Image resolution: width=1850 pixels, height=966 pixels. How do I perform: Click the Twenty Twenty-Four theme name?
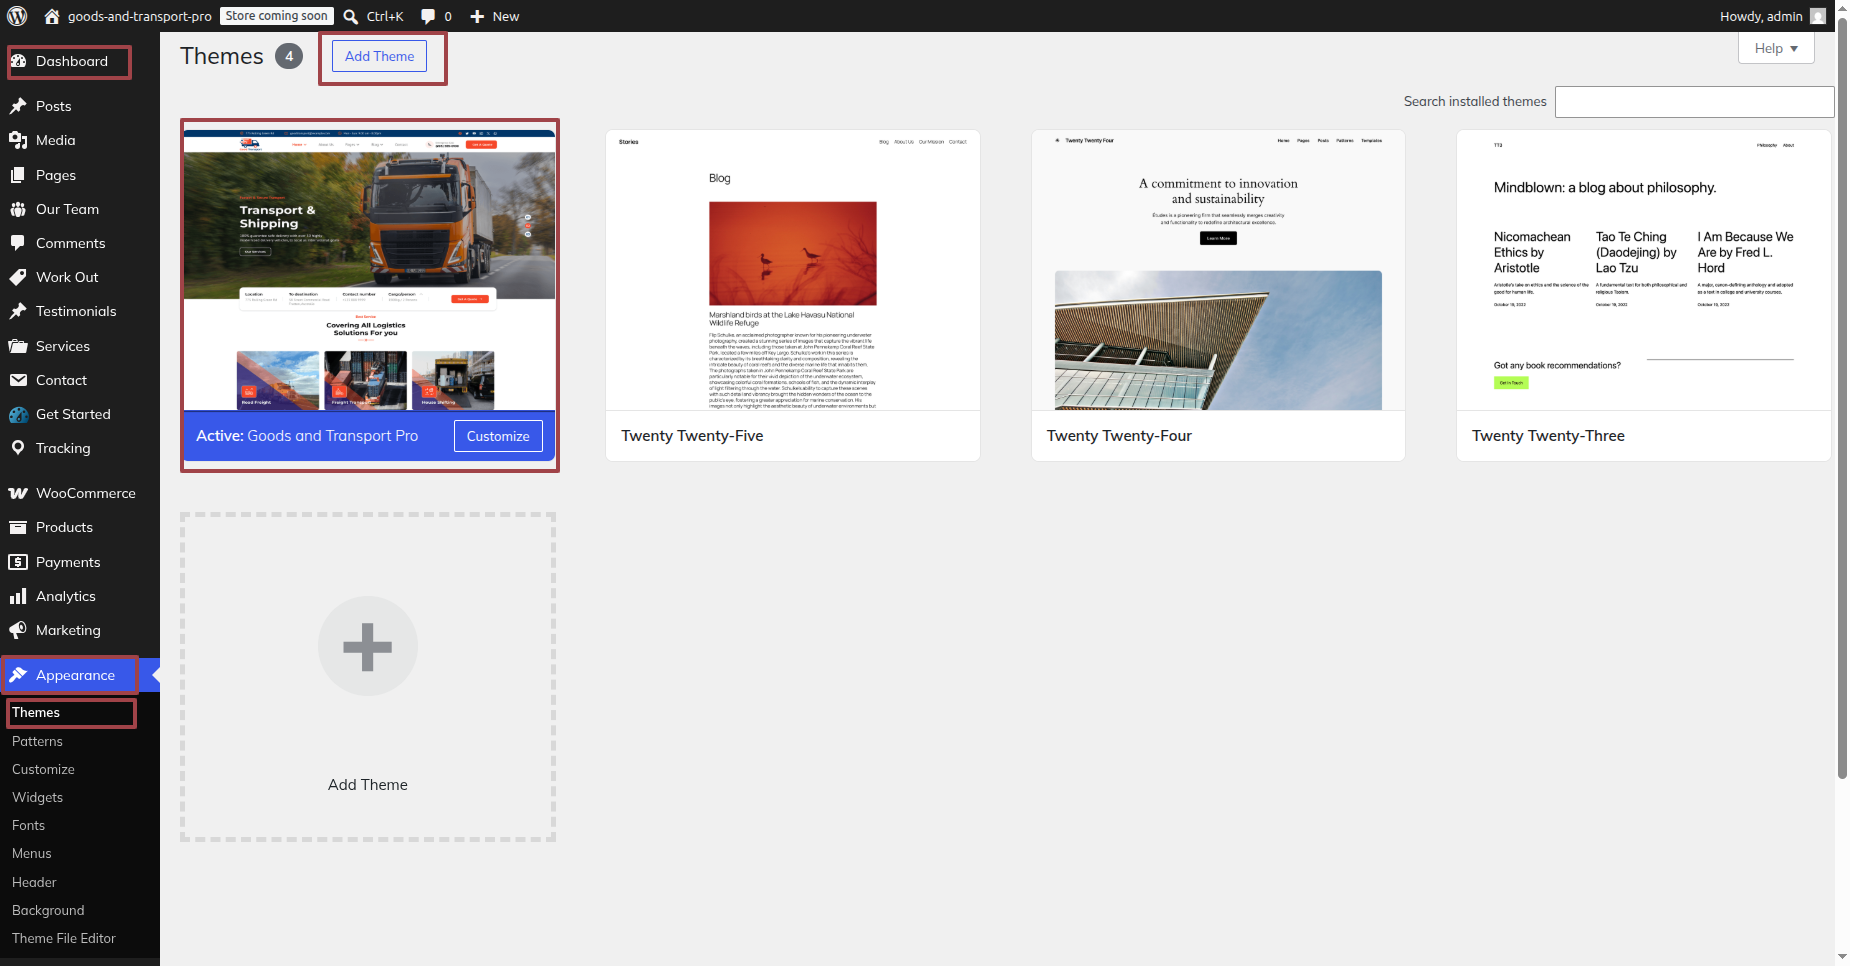pyautogui.click(x=1119, y=436)
